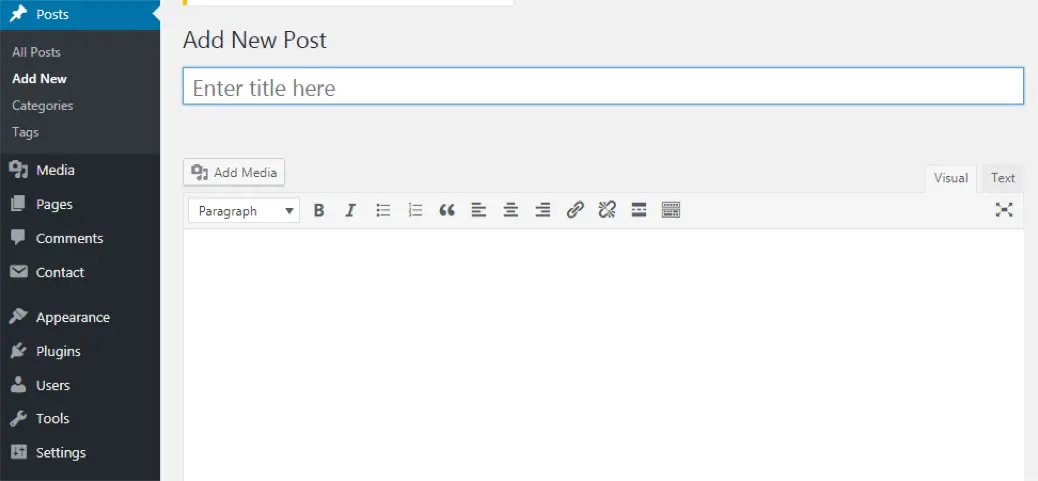Insert a bulleted list
The width and height of the screenshot is (1038, 481).
pyautogui.click(x=383, y=210)
